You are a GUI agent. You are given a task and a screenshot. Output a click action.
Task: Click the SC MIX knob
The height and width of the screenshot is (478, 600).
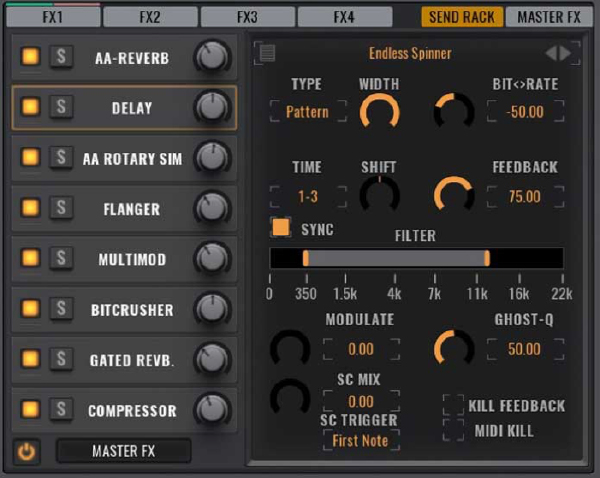tap(290, 398)
